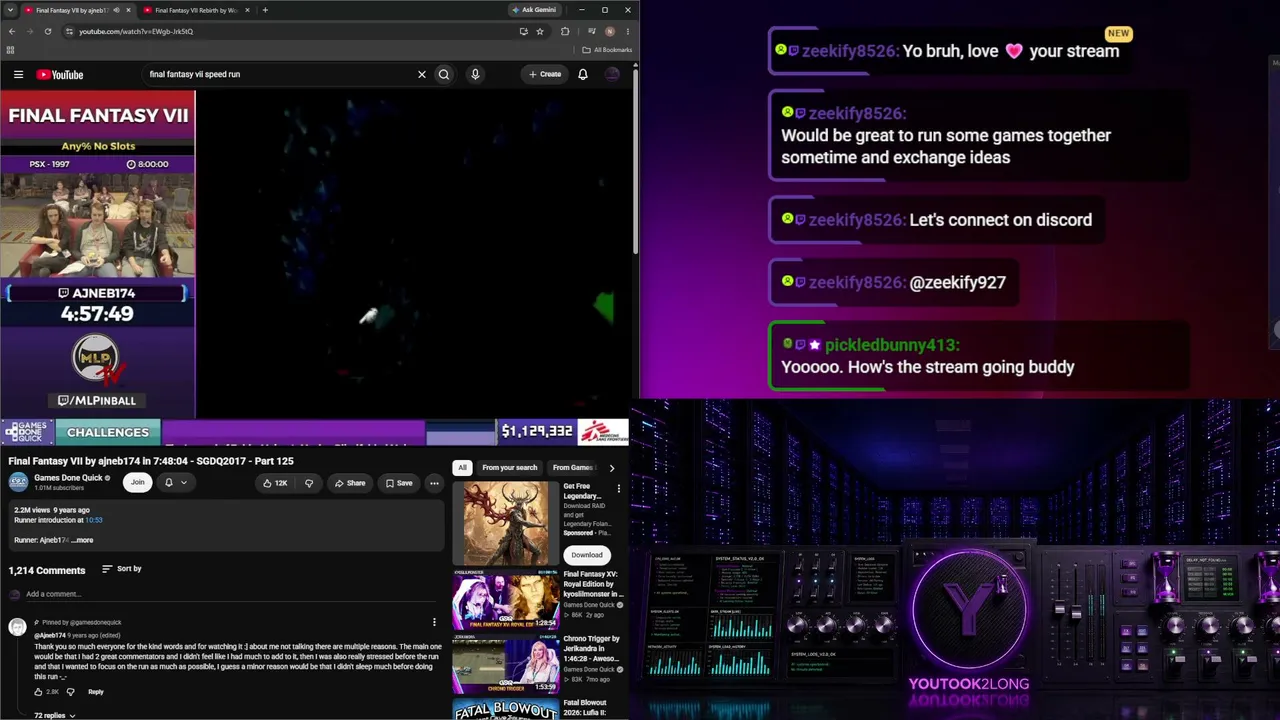1280x720 pixels.
Task: Expand the video description with ...more
Action: point(83,540)
